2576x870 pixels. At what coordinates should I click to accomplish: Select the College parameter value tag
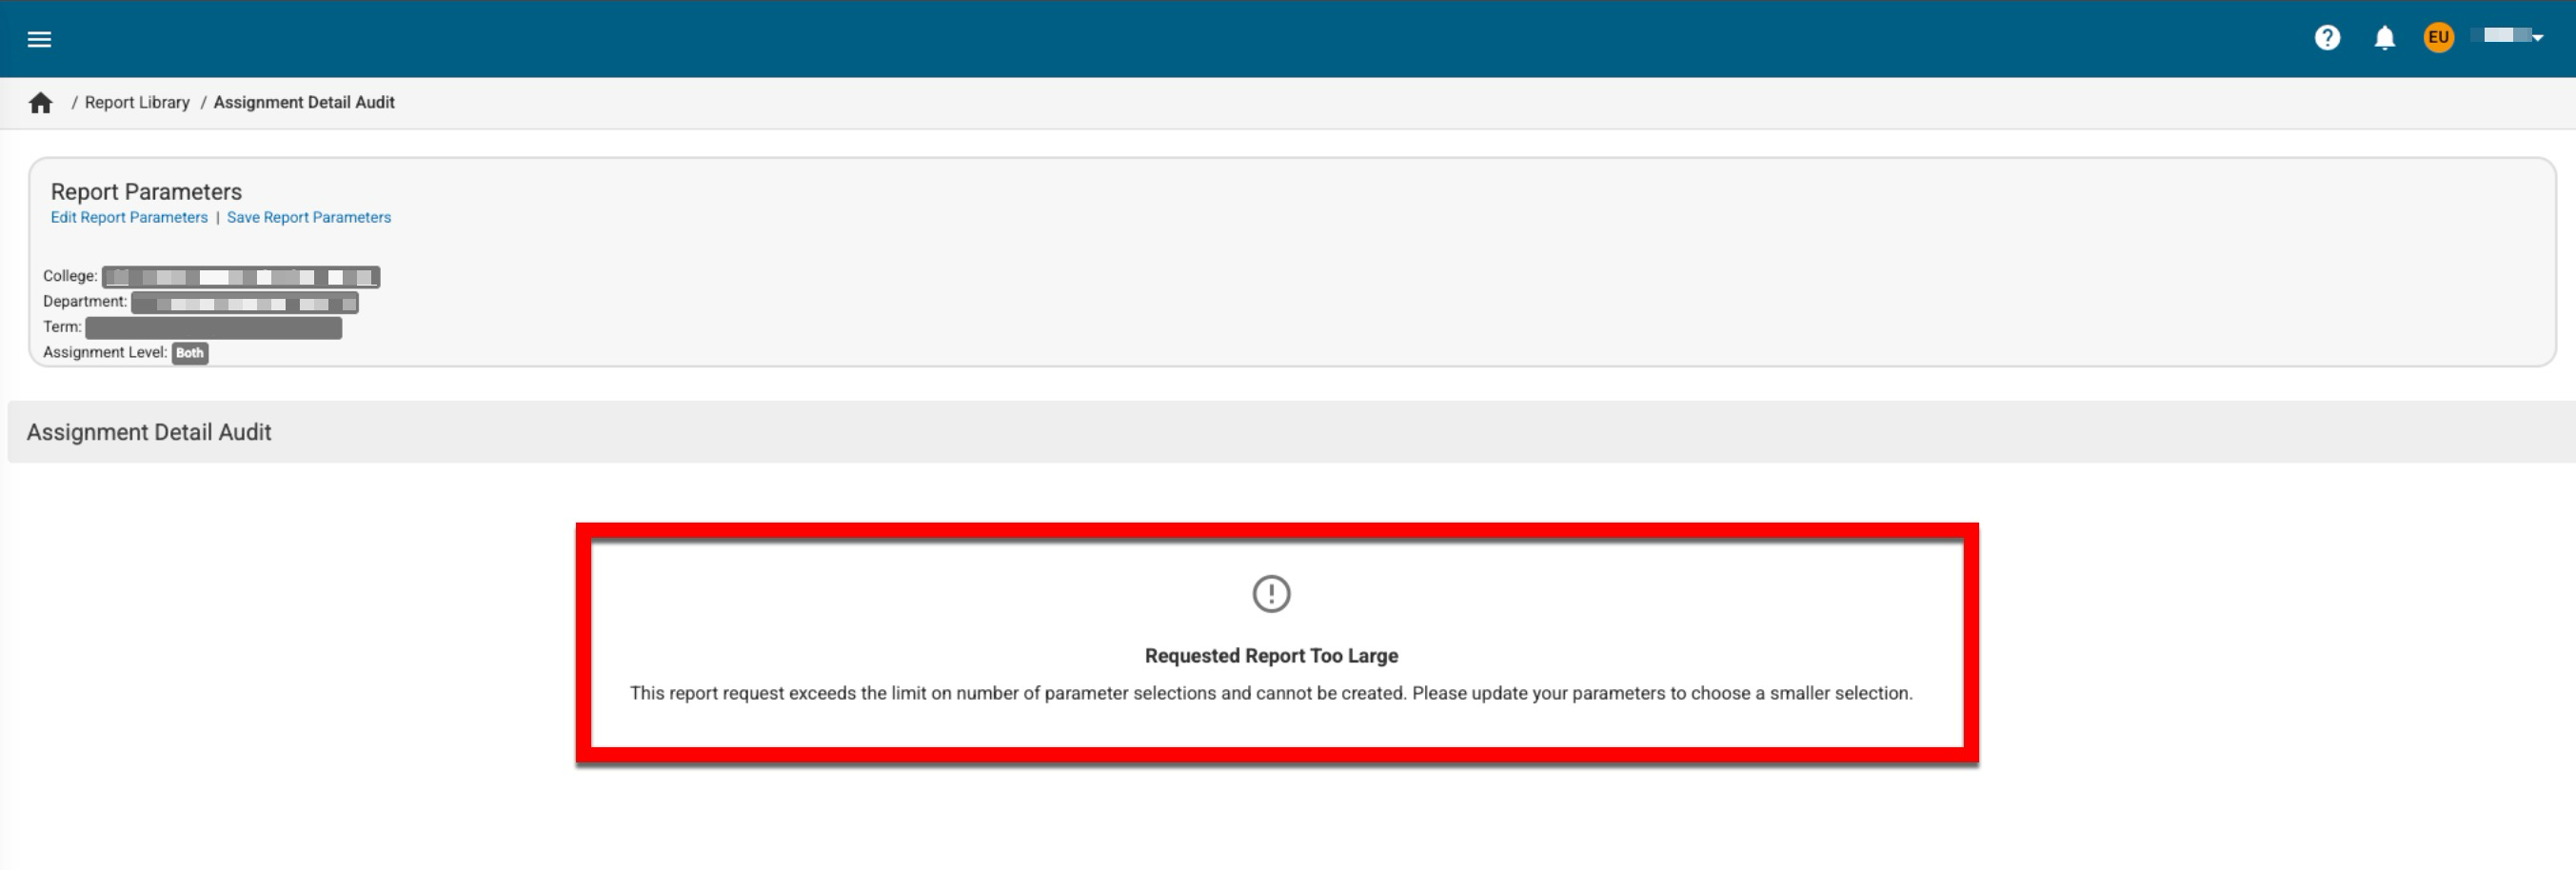[x=240, y=277]
